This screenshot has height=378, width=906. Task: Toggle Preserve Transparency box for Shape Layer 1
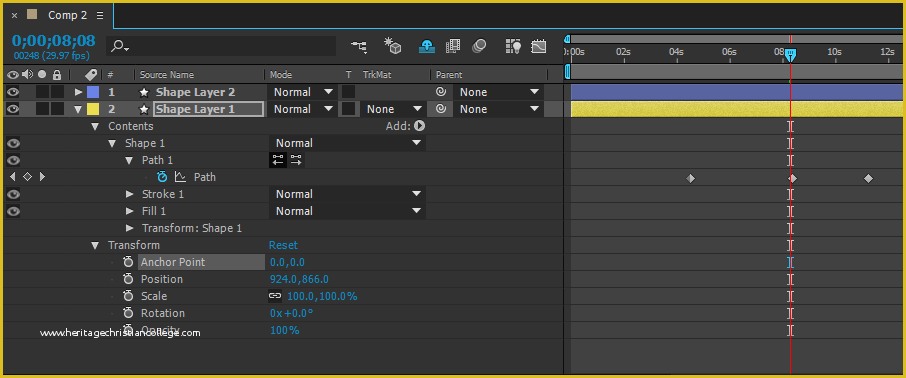pyautogui.click(x=348, y=109)
